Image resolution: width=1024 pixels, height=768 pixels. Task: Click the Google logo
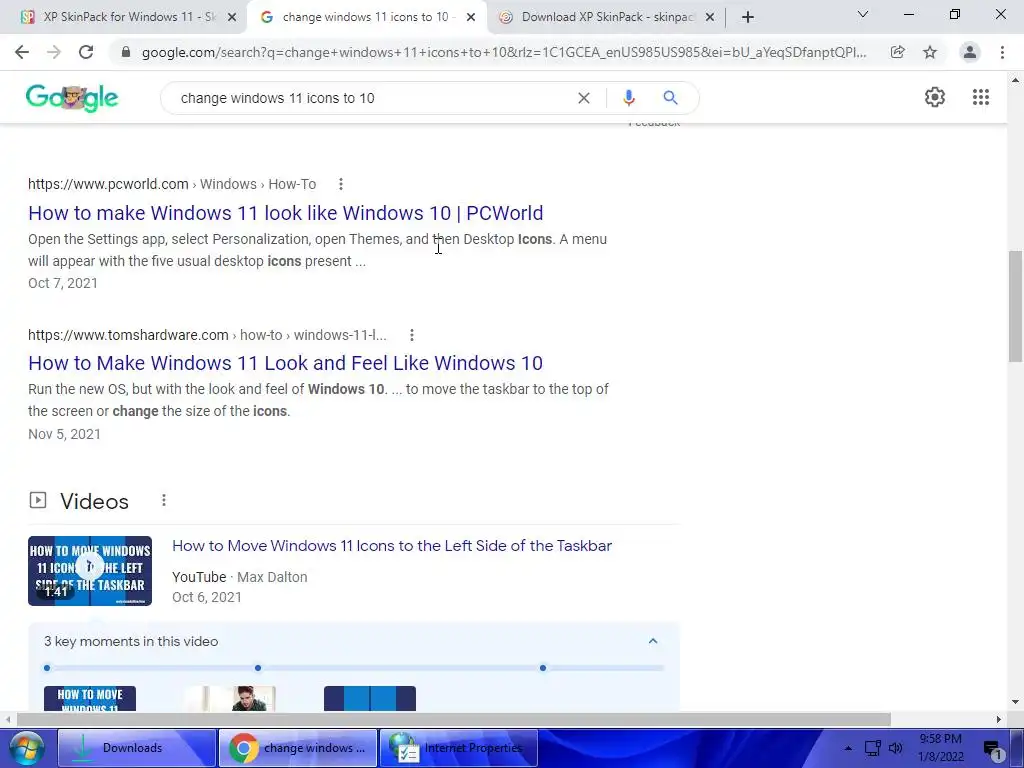[72, 98]
